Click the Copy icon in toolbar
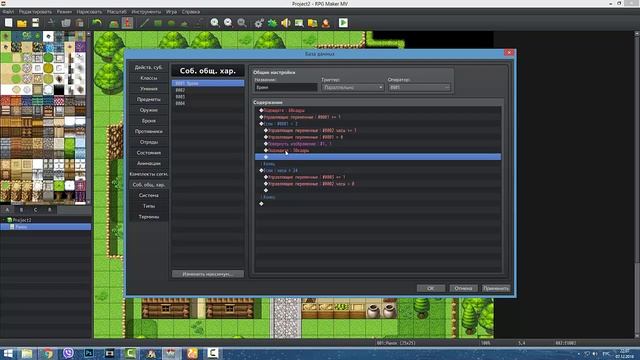Screen dimensions: 640x360 point(66,23)
